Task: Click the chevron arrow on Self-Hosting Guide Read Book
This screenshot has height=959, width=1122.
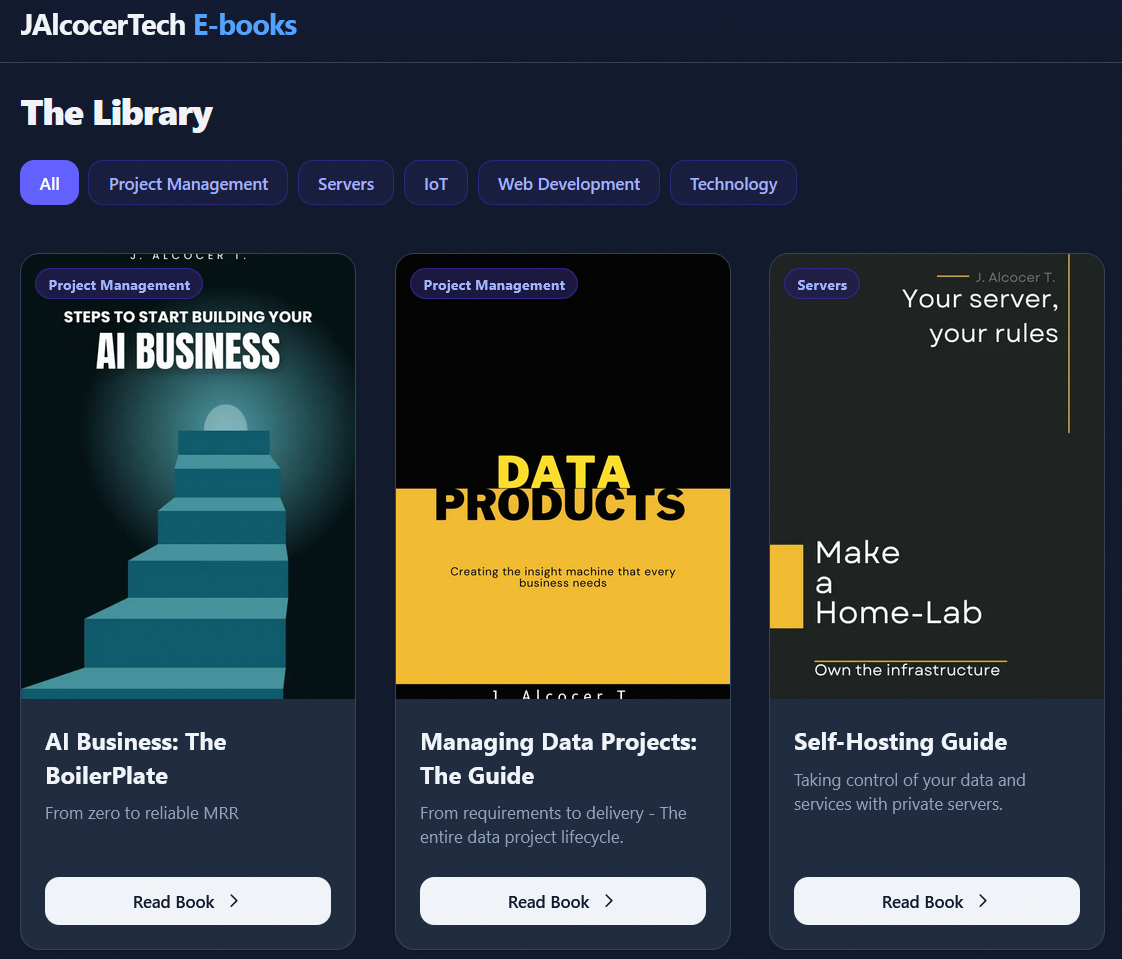Action: 982,900
